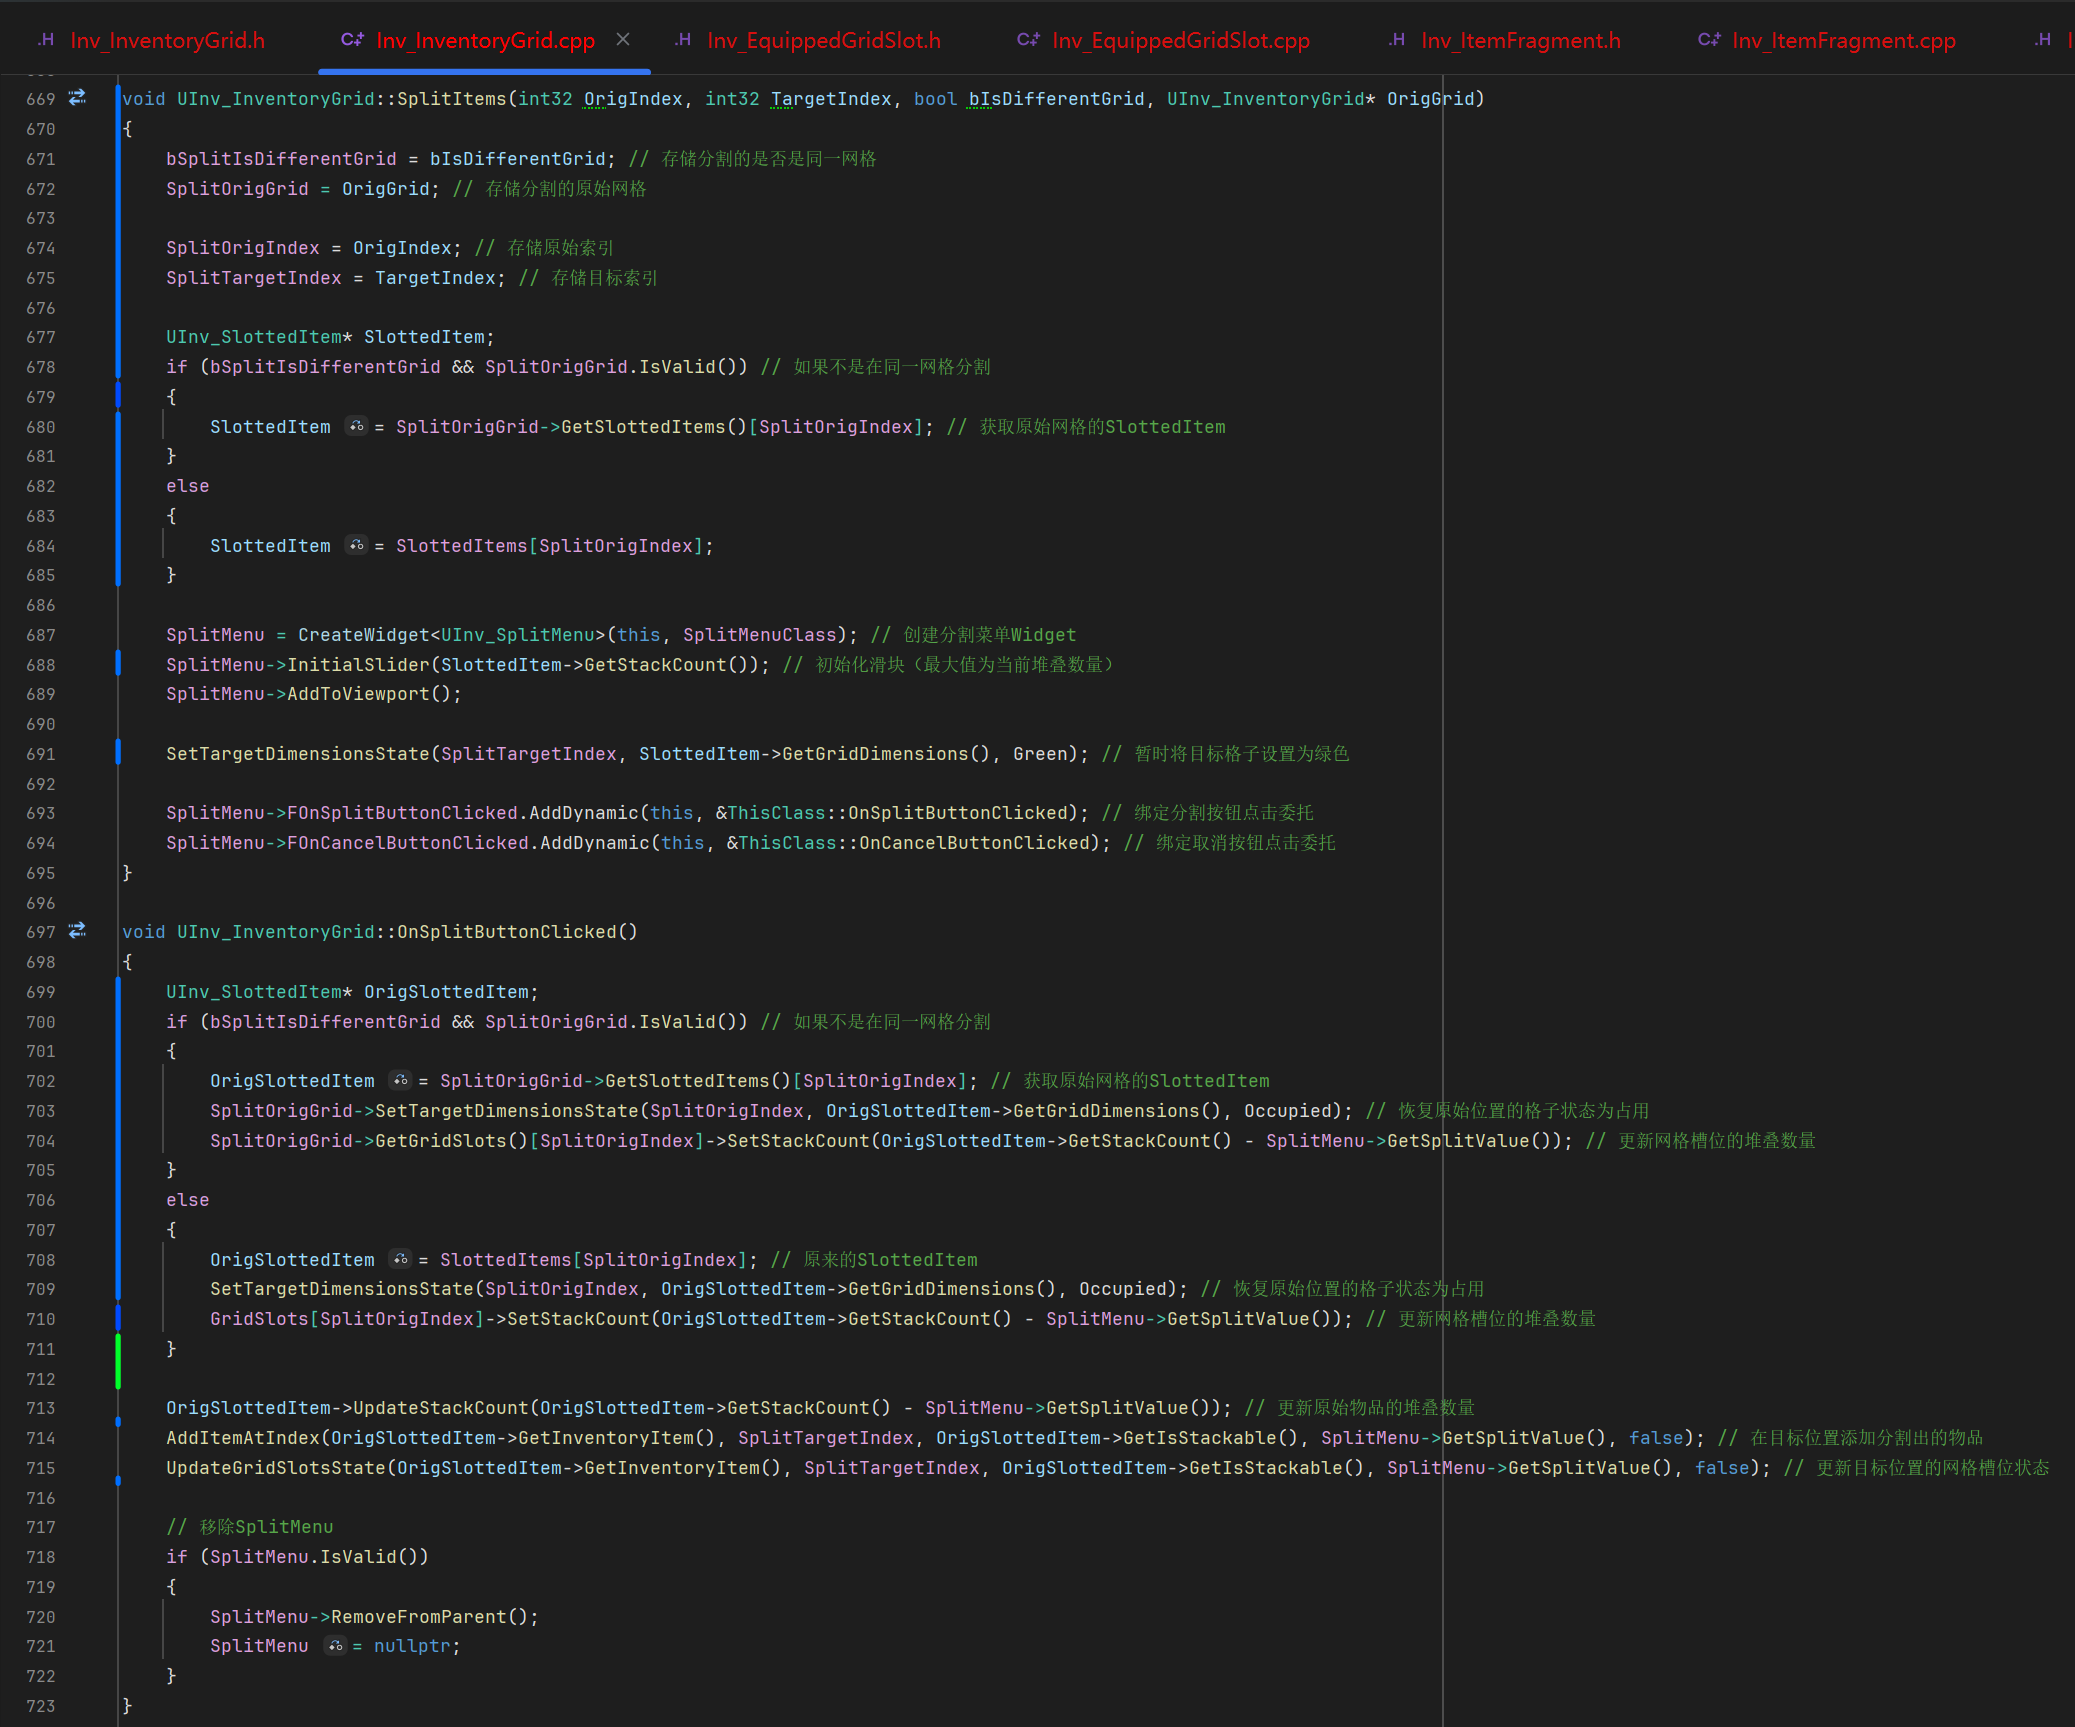This screenshot has height=1727, width=2075.
Task: Click the blue change marker at line 688
Action: (118, 663)
